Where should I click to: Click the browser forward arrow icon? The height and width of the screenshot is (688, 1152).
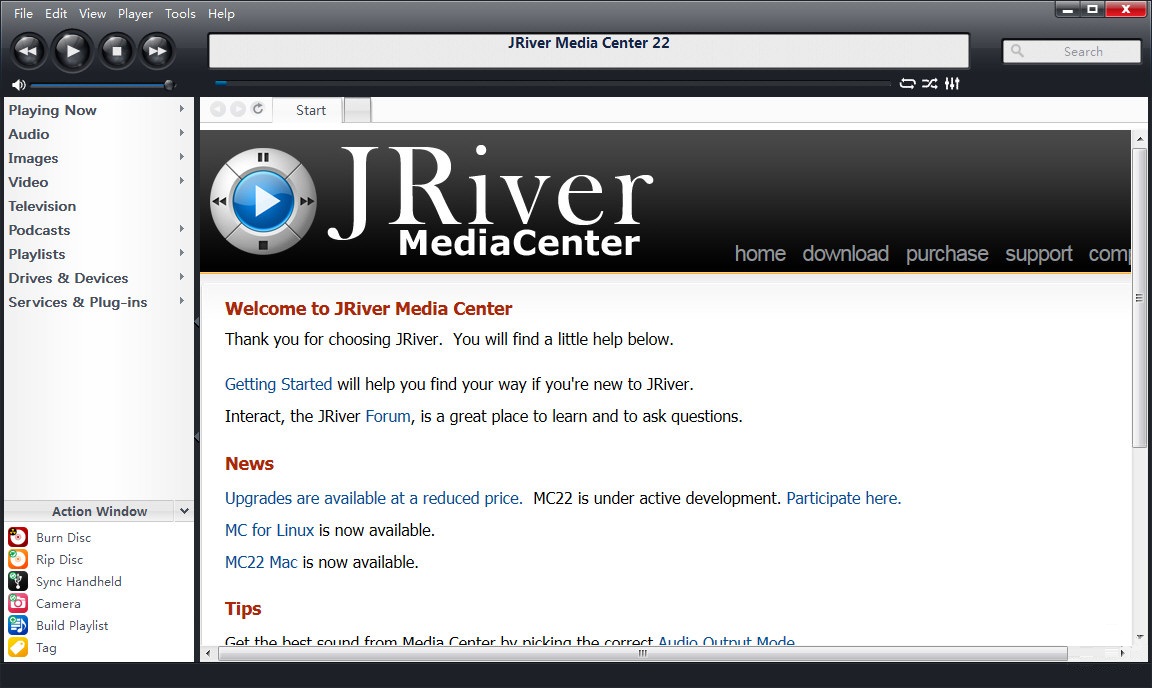238,110
